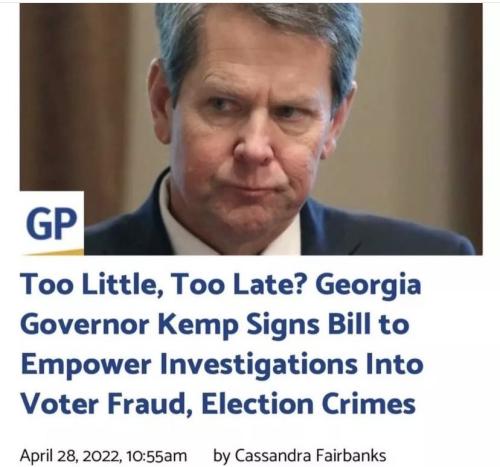The height and width of the screenshot is (467, 500).
Task: Click the words "Election Crimes" in headline
Action: pyautogui.click(x=309, y=404)
